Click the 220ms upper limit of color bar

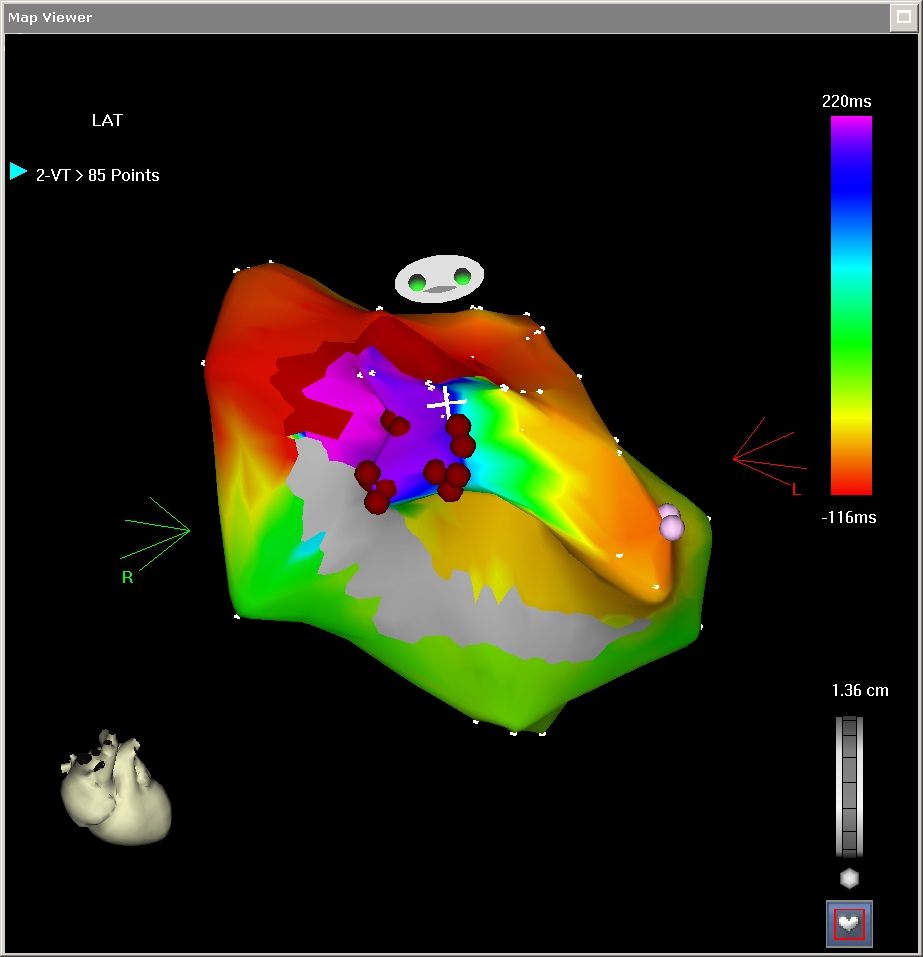pyautogui.click(x=846, y=101)
